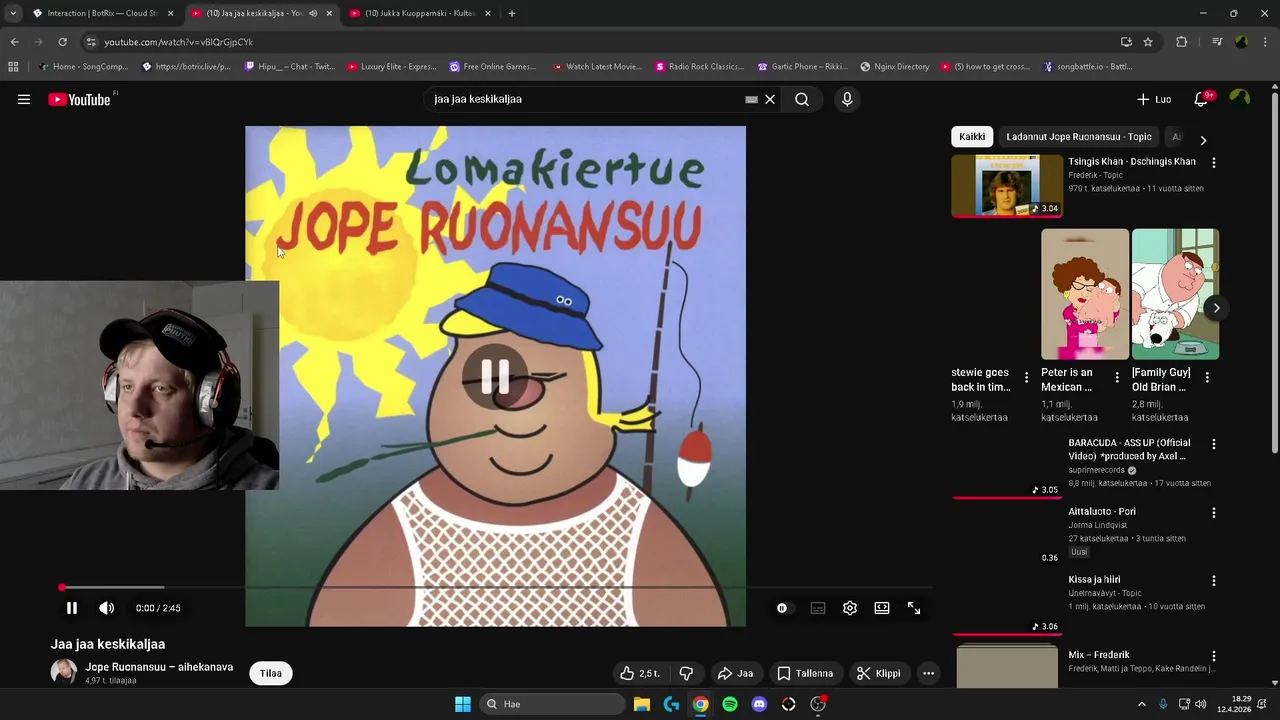Open more actions below the video
The width and height of the screenshot is (1280, 720).
click(x=928, y=673)
